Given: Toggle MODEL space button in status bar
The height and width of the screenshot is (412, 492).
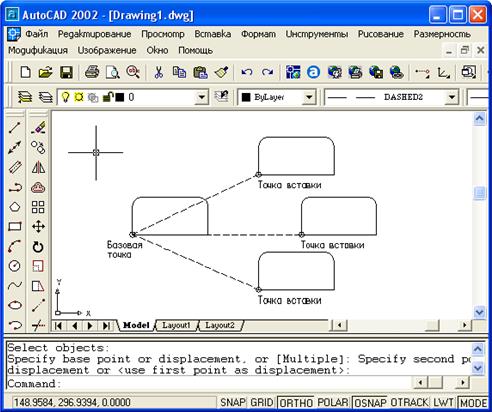Looking at the screenshot, I should coord(474,403).
